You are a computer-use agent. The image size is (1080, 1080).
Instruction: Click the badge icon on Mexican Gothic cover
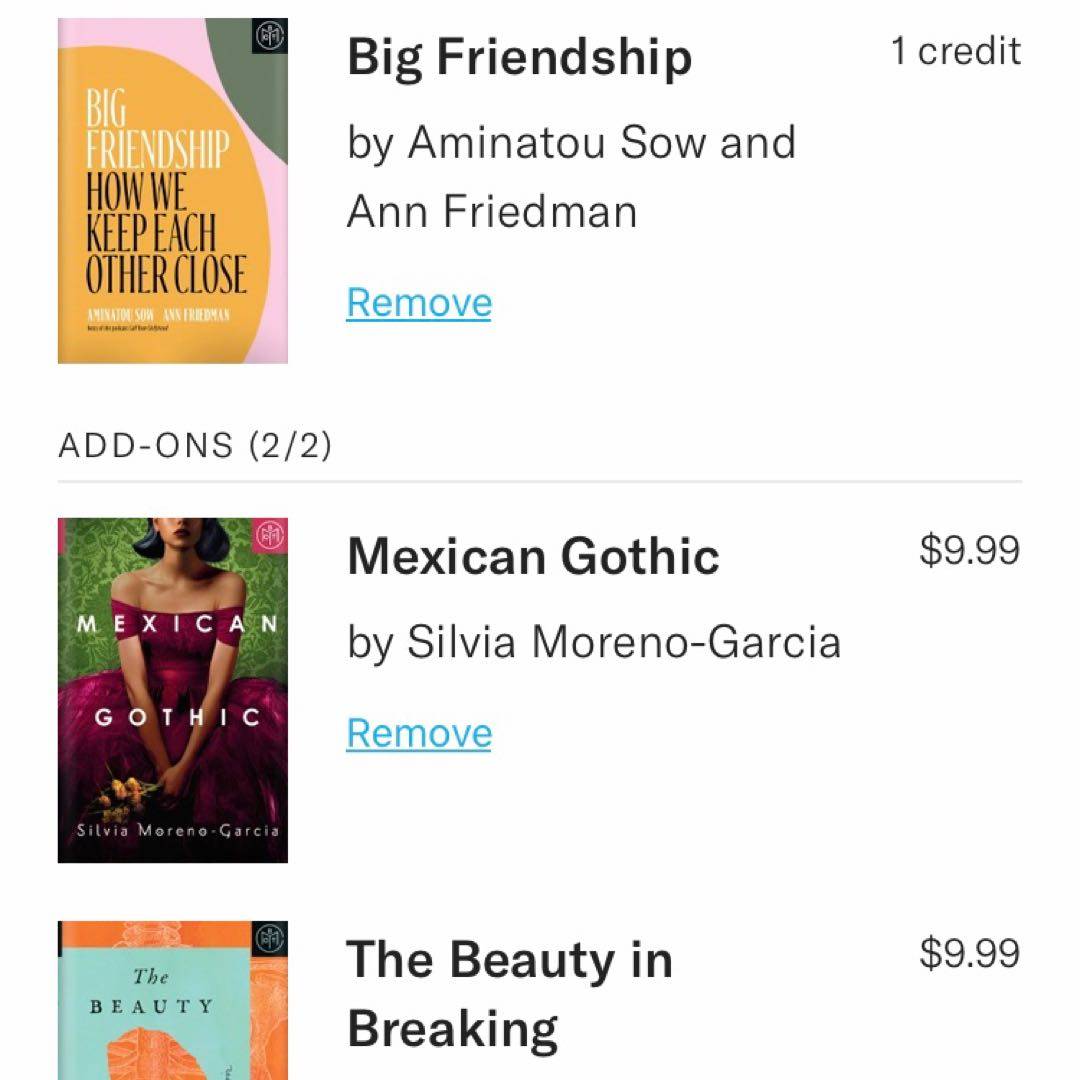tap(270, 536)
